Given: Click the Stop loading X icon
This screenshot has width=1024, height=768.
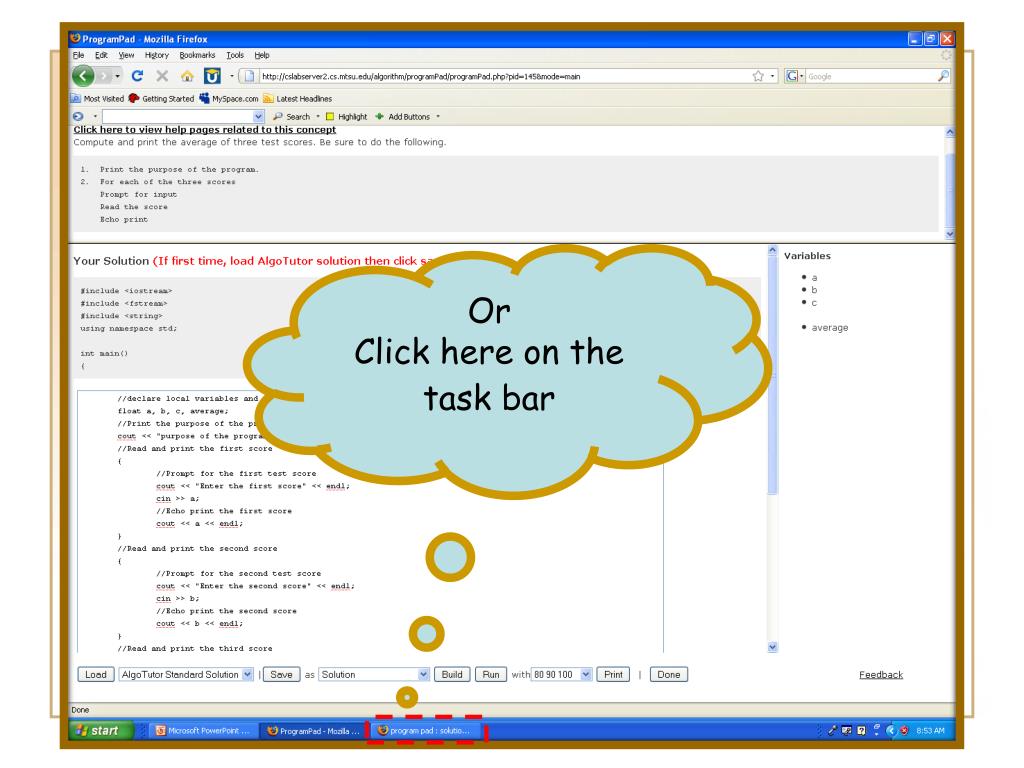Looking at the screenshot, I should [x=162, y=76].
